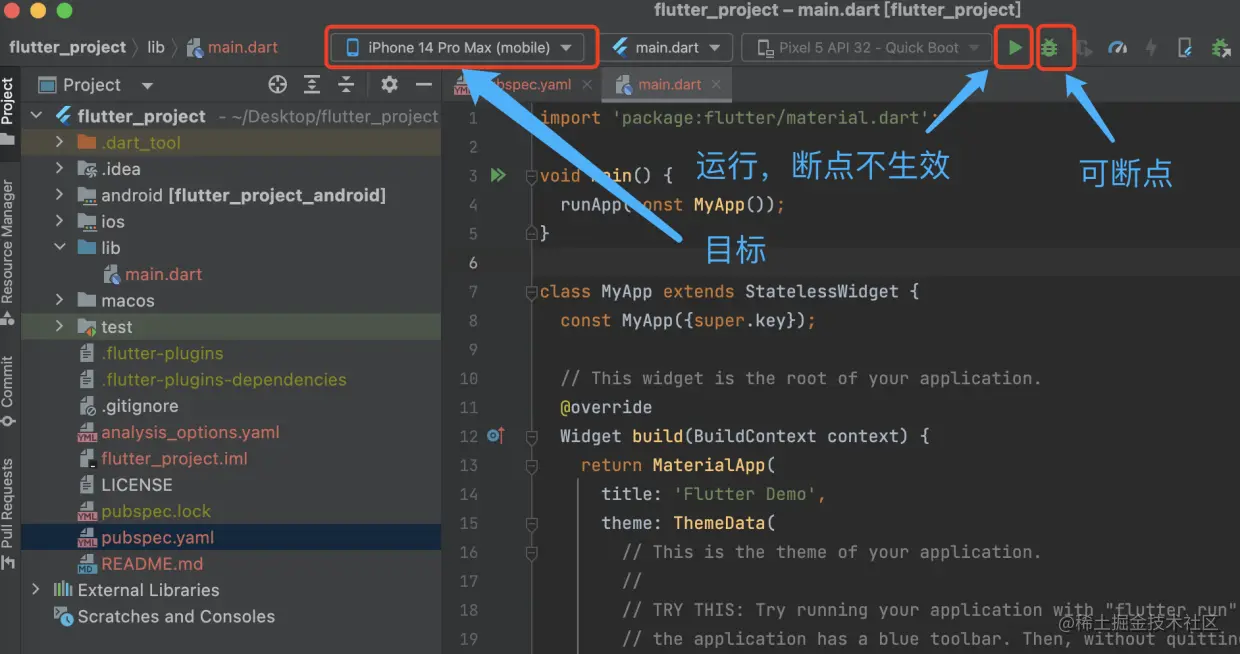Click macOS yellow minimize window button

tap(39, 11)
